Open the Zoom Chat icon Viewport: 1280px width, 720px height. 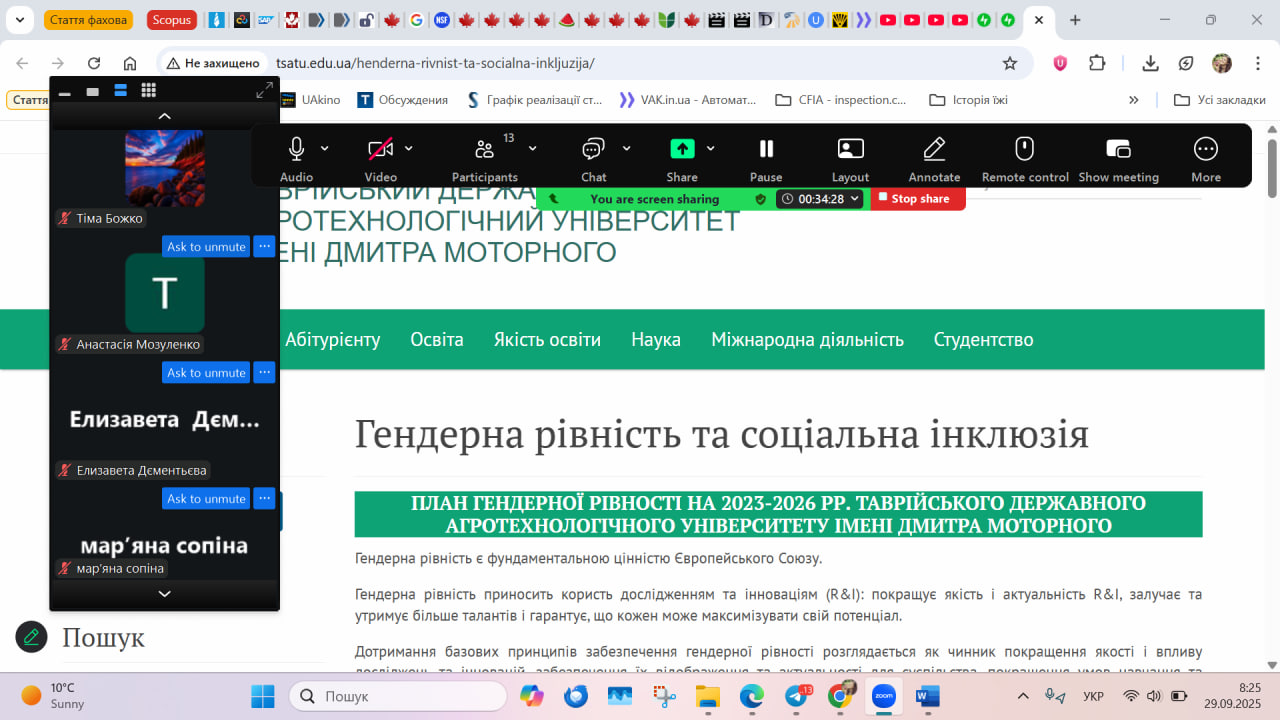pyautogui.click(x=593, y=149)
